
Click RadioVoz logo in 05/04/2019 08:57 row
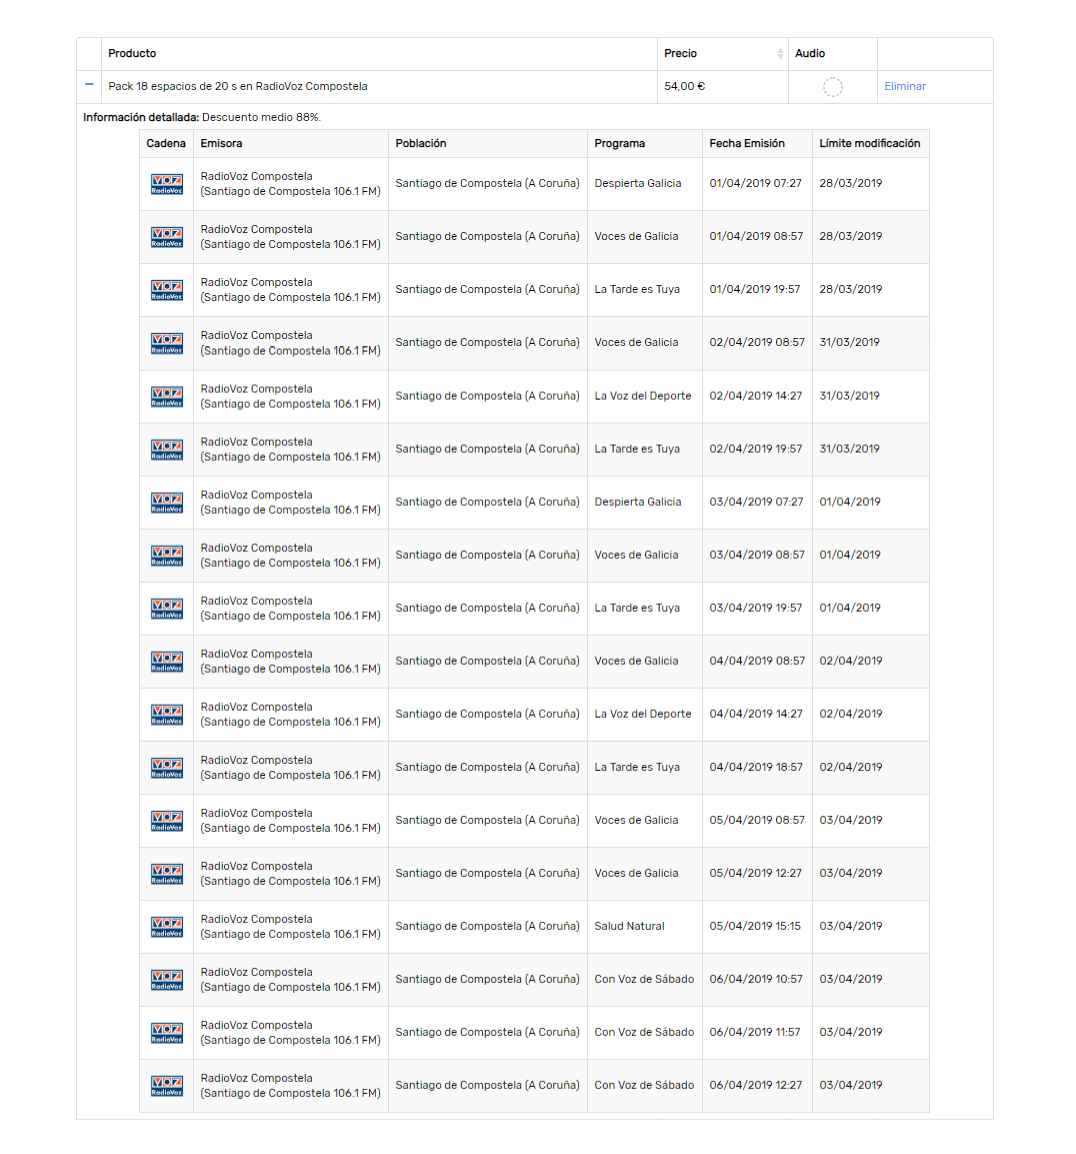[166, 821]
